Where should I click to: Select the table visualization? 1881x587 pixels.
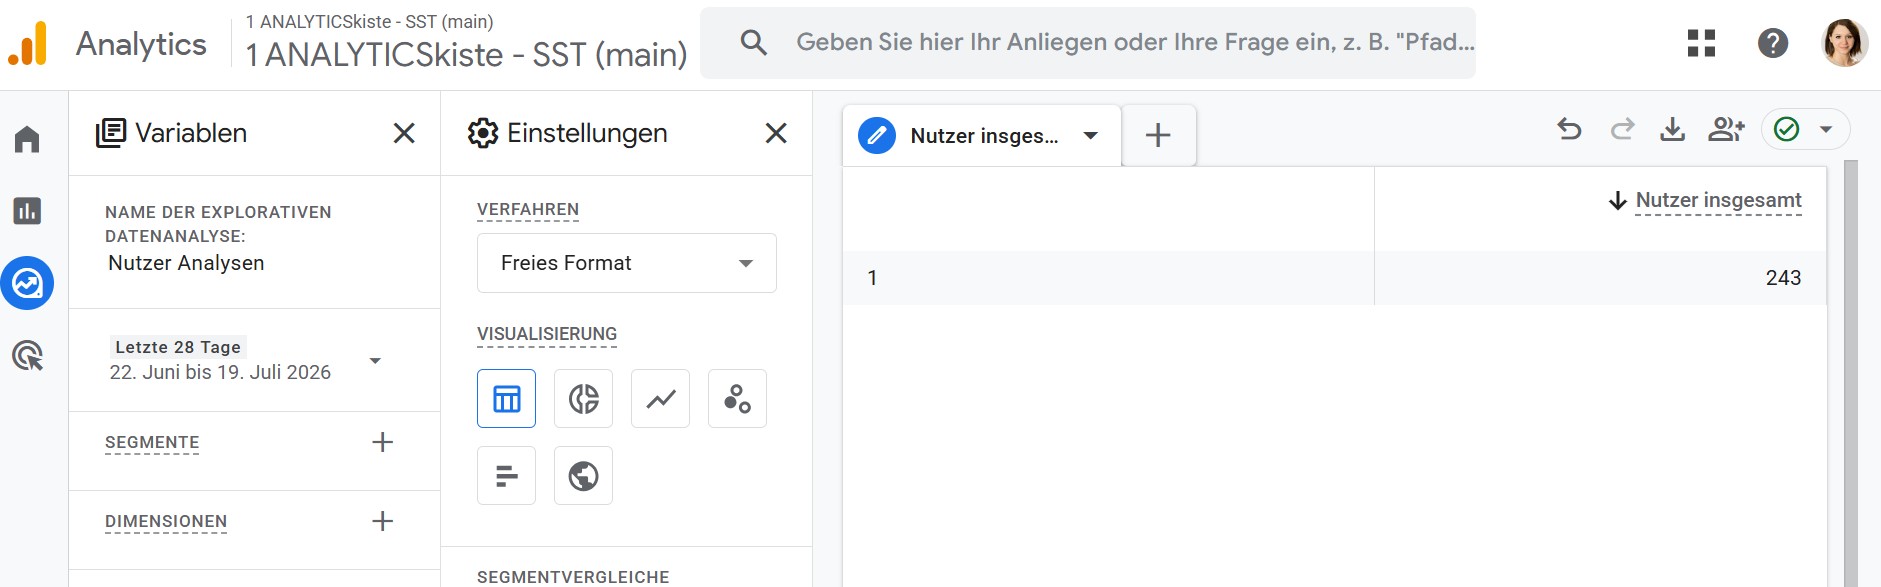507,399
